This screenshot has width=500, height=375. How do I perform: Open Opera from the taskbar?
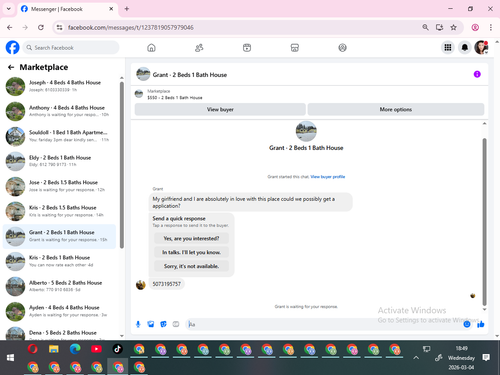click(32, 349)
